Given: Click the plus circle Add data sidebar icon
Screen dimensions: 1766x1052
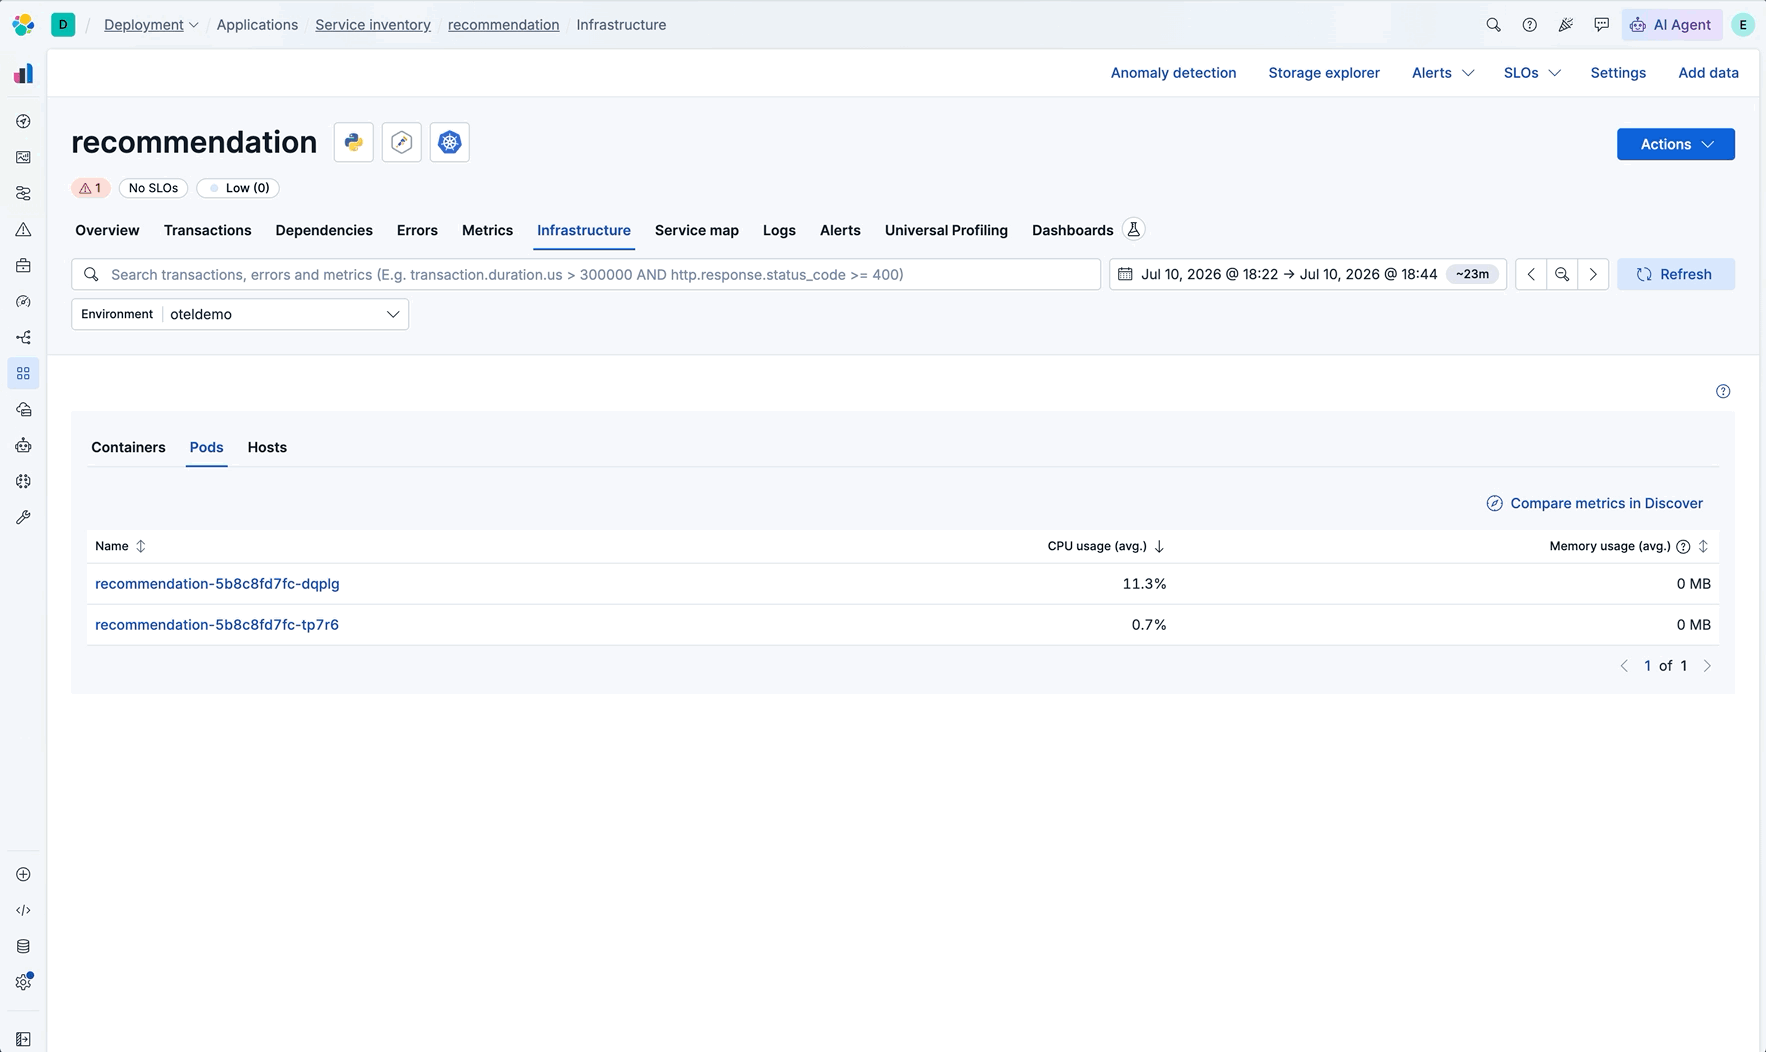Looking at the screenshot, I should 23,874.
